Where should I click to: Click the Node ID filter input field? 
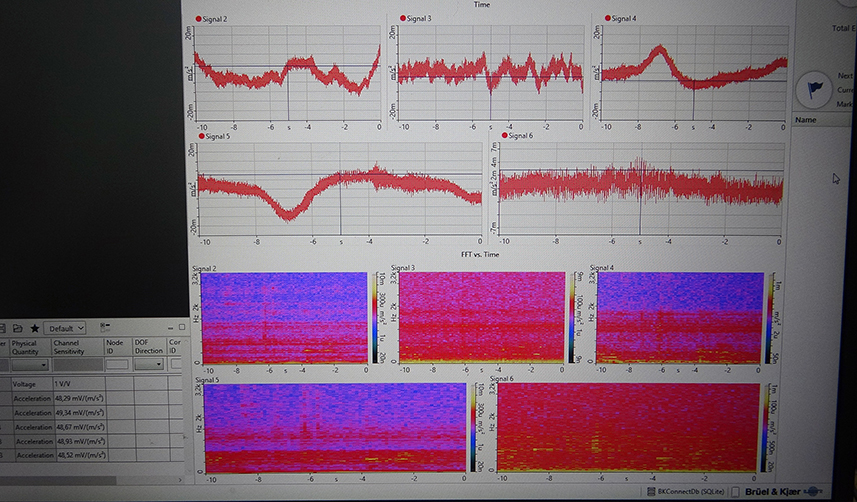click(117, 365)
